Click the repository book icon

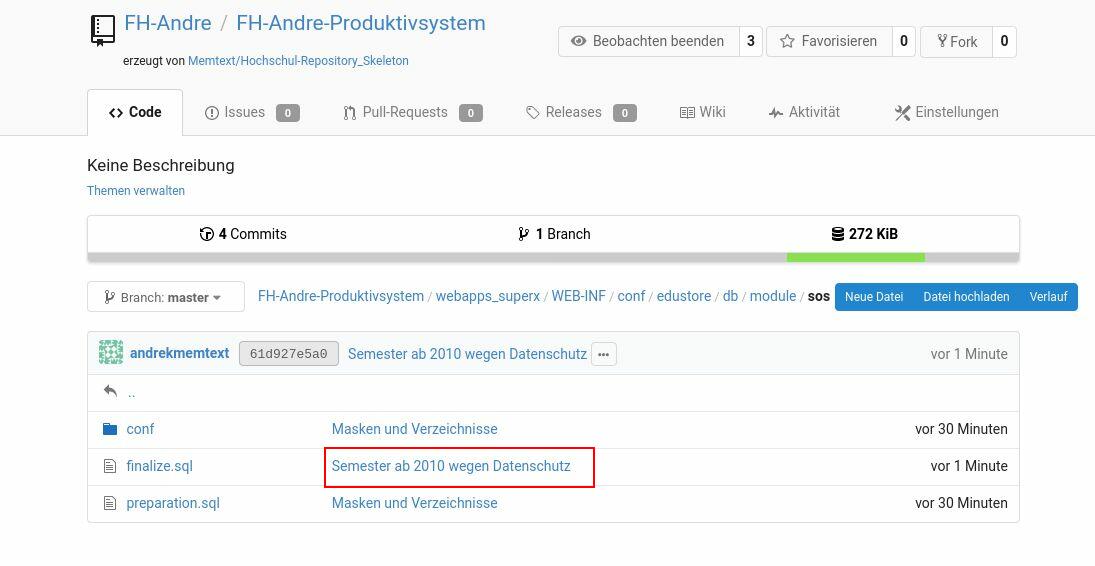(x=102, y=30)
